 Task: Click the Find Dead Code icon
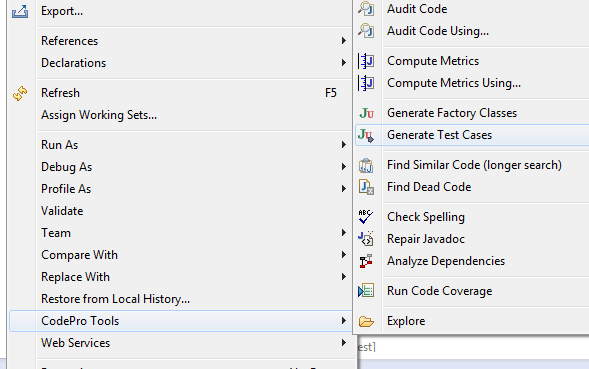point(366,187)
